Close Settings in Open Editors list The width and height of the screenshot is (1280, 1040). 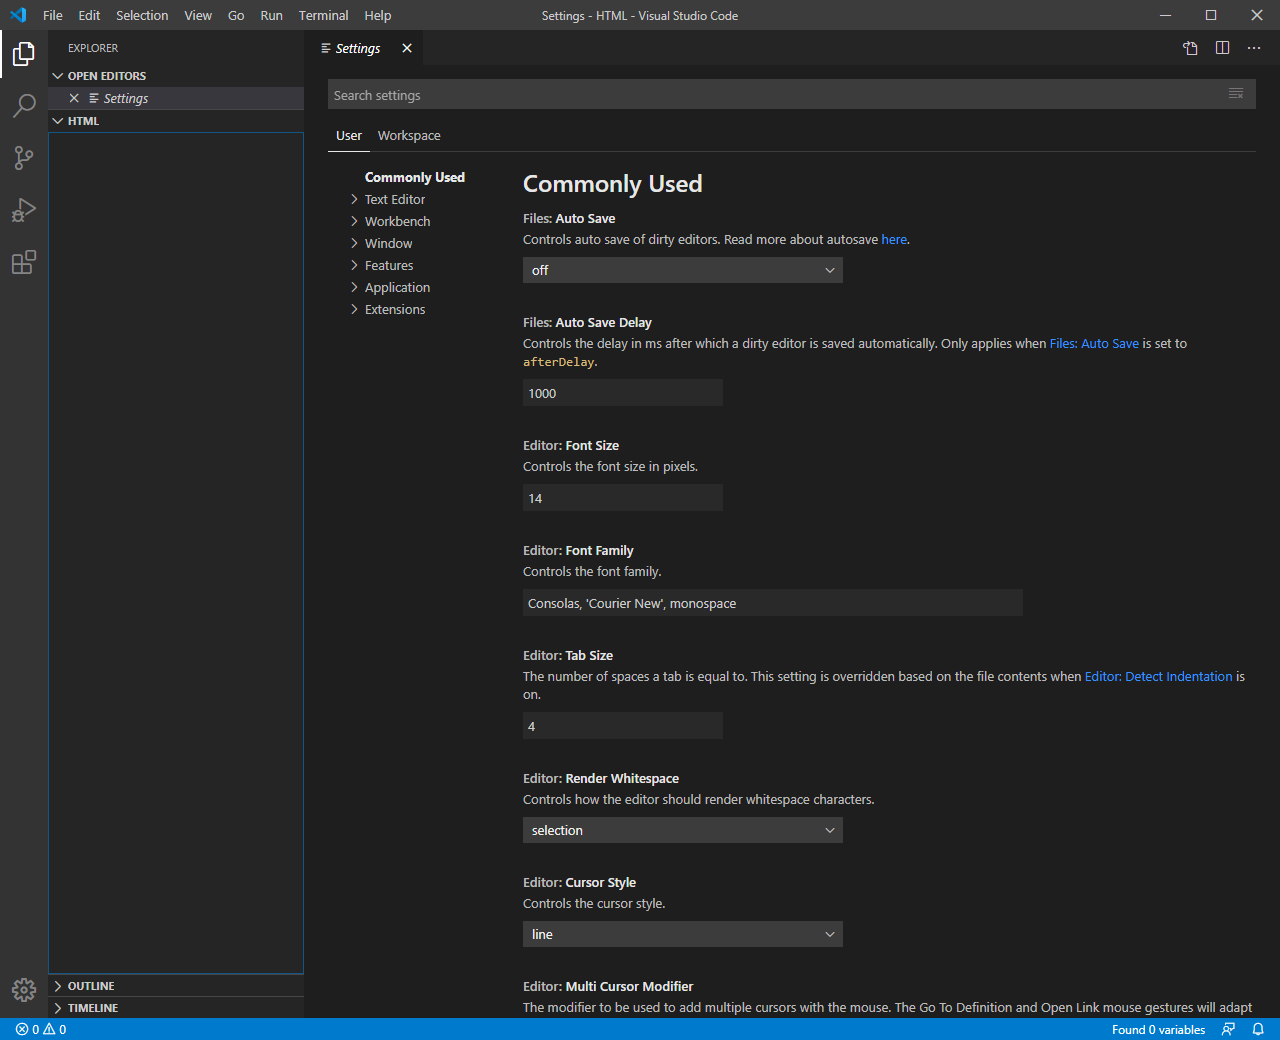click(x=74, y=98)
